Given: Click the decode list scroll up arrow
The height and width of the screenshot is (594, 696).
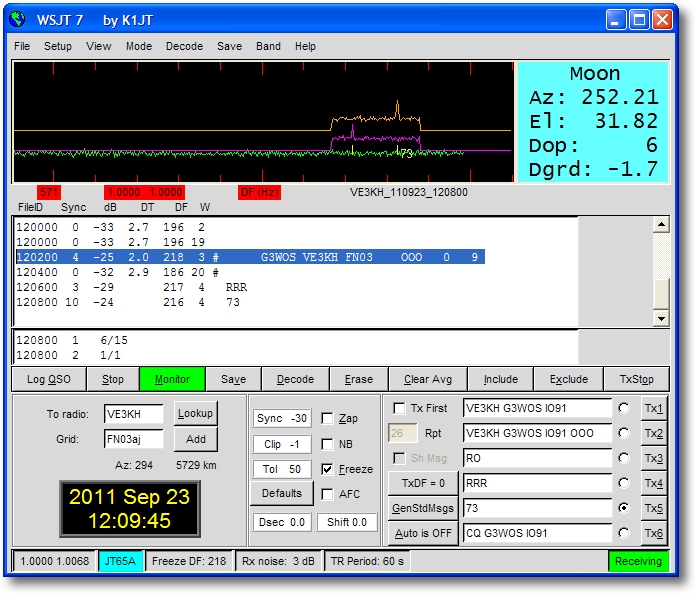Looking at the screenshot, I should click(661, 225).
